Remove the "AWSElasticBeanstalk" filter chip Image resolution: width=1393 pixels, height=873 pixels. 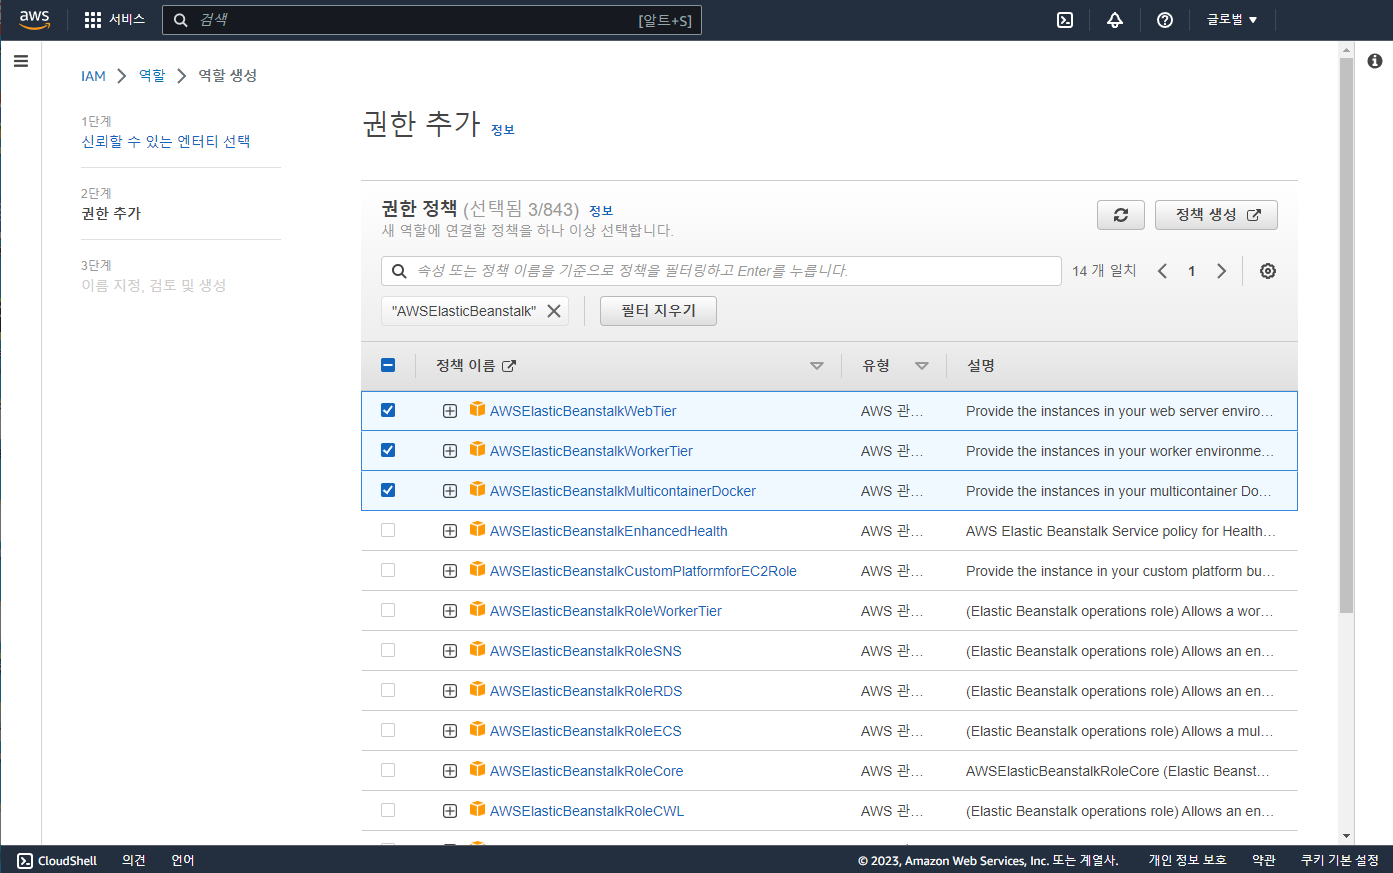pyautogui.click(x=554, y=311)
